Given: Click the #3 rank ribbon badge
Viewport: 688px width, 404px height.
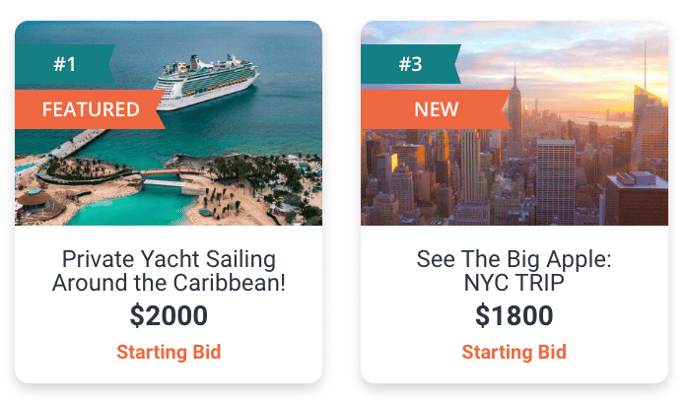Looking at the screenshot, I should pyautogui.click(x=410, y=65).
